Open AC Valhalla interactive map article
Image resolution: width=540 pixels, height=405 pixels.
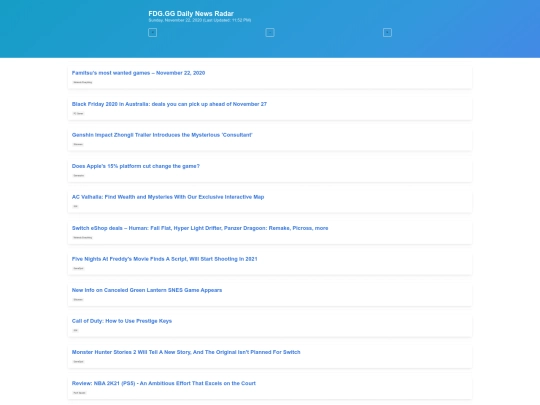click(168, 197)
